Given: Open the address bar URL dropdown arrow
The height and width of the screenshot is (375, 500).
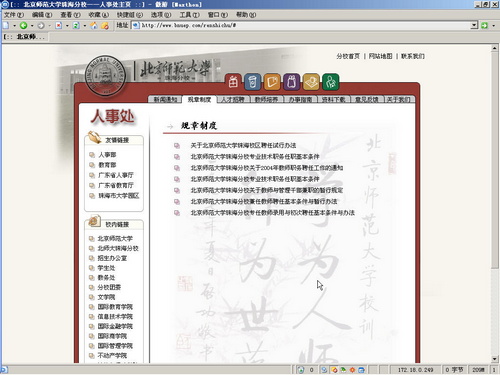Looking at the screenshot, I should point(474,25).
